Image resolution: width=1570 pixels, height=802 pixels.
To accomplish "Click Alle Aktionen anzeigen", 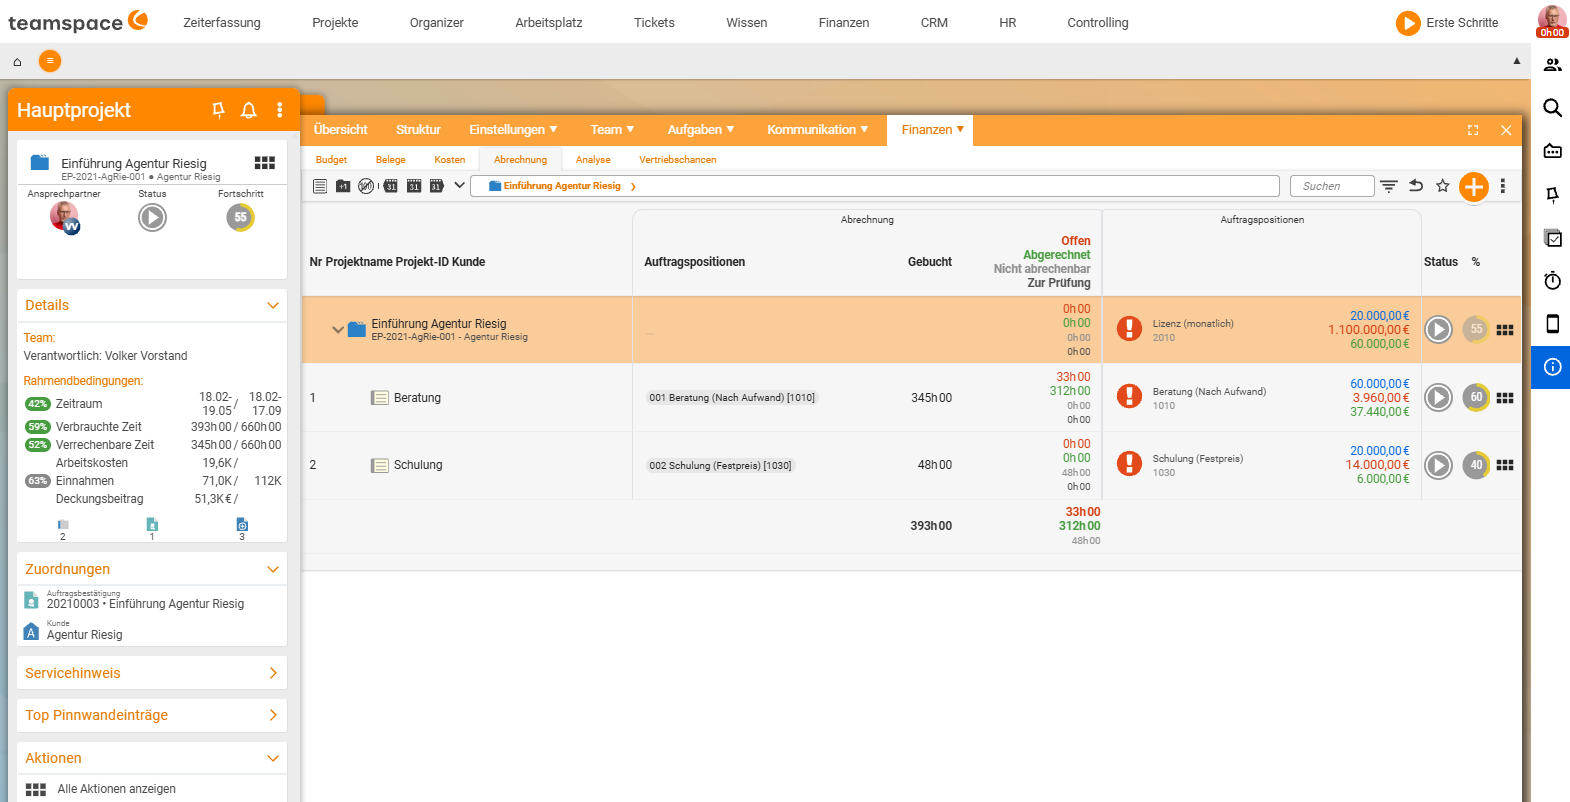I will 116,789.
